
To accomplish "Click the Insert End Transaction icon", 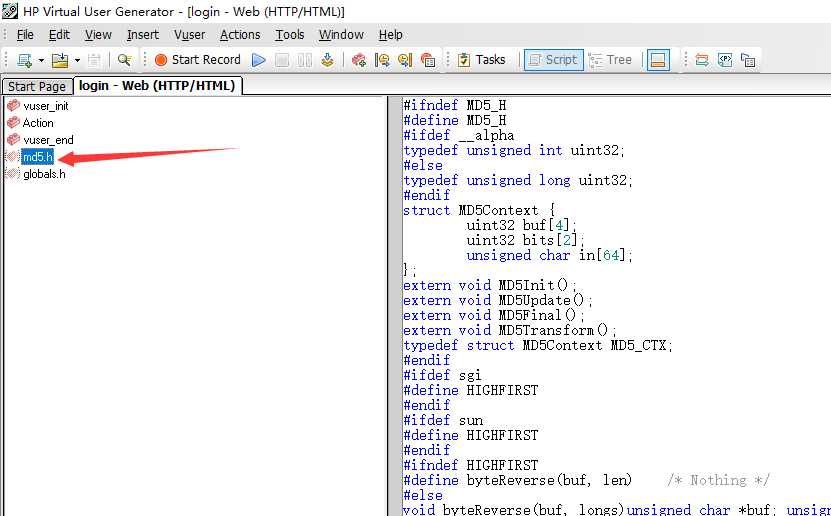I will pos(405,60).
